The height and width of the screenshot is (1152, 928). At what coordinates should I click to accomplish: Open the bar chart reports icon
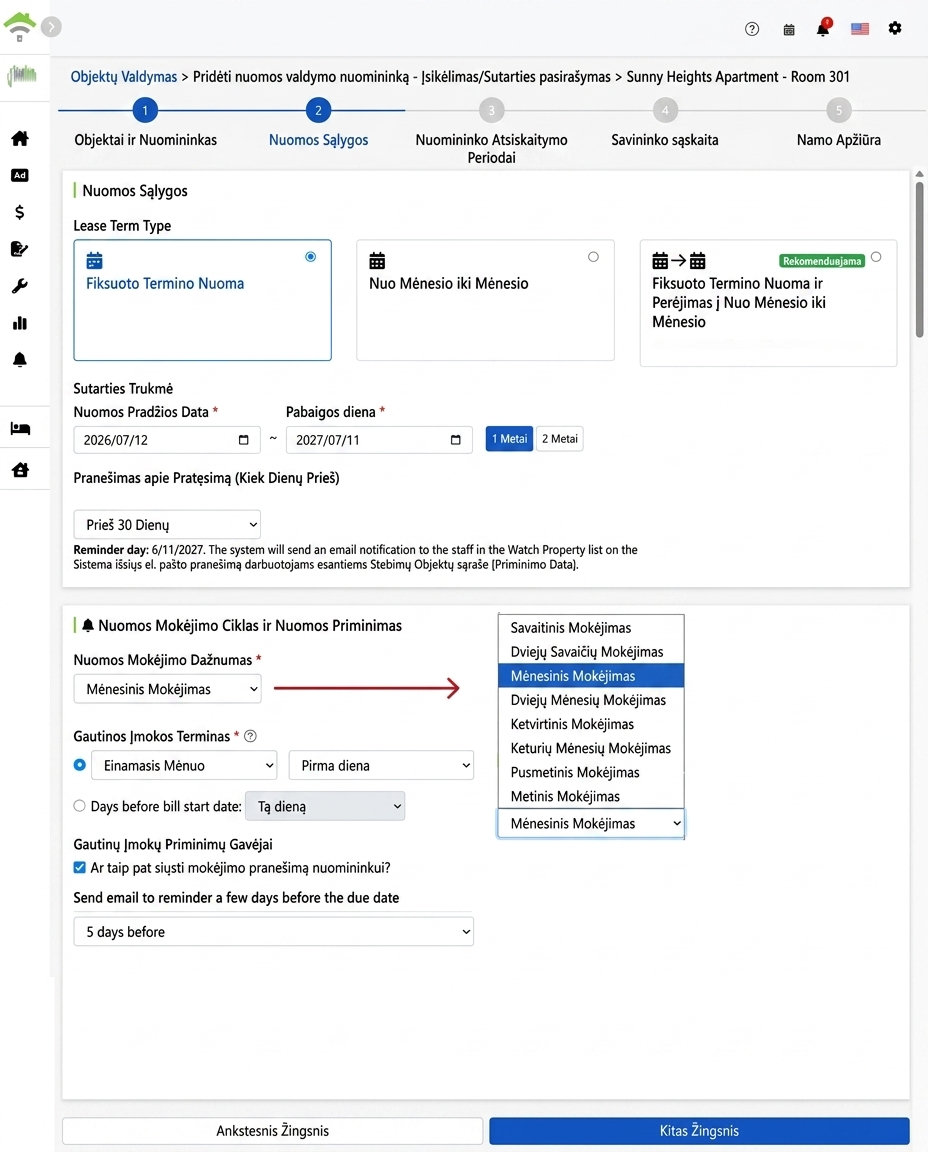coord(20,323)
